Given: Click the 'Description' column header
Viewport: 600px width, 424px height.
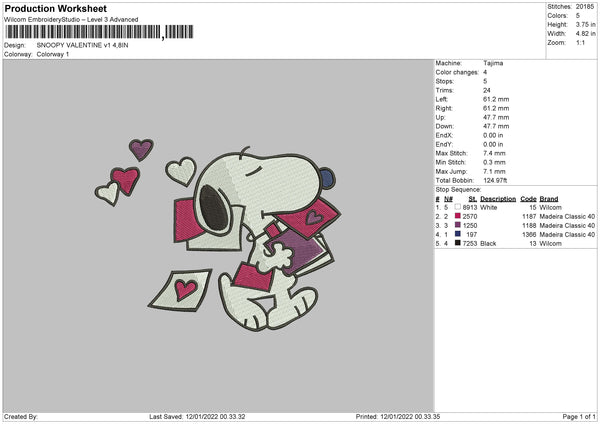Looking at the screenshot, I should pyautogui.click(x=498, y=199).
